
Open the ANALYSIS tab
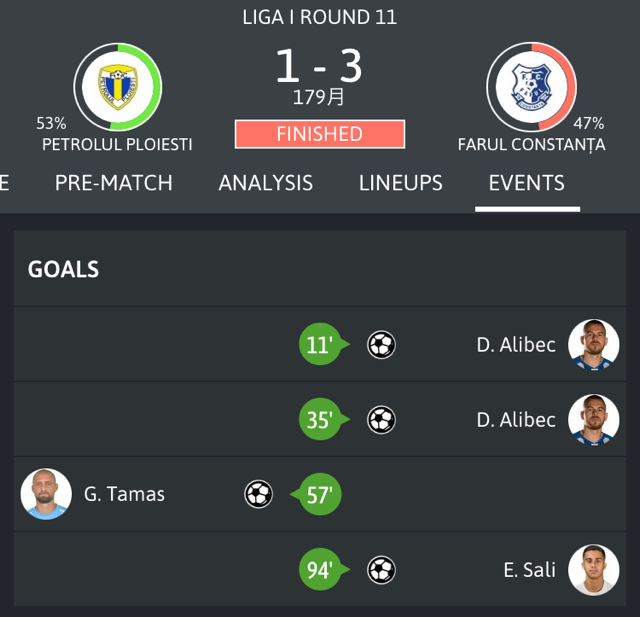266,183
